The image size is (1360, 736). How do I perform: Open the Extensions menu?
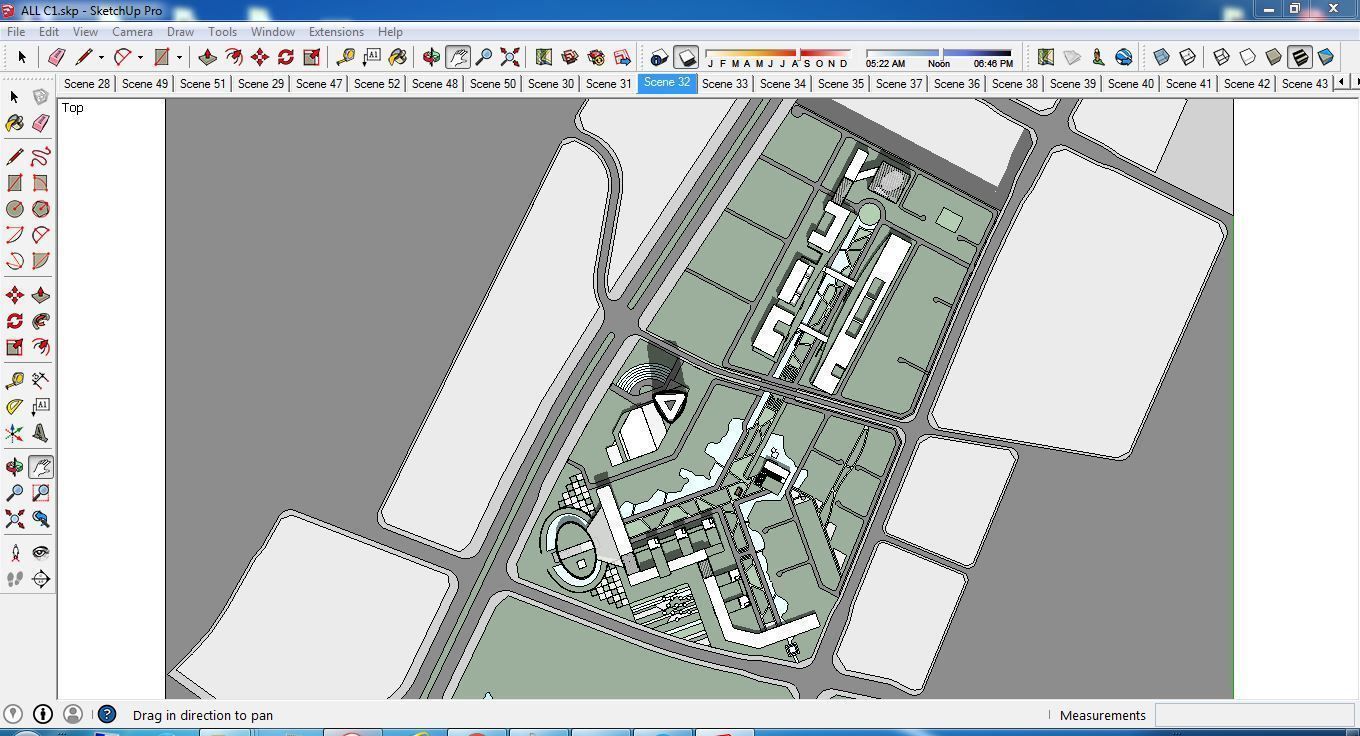pos(336,31)
